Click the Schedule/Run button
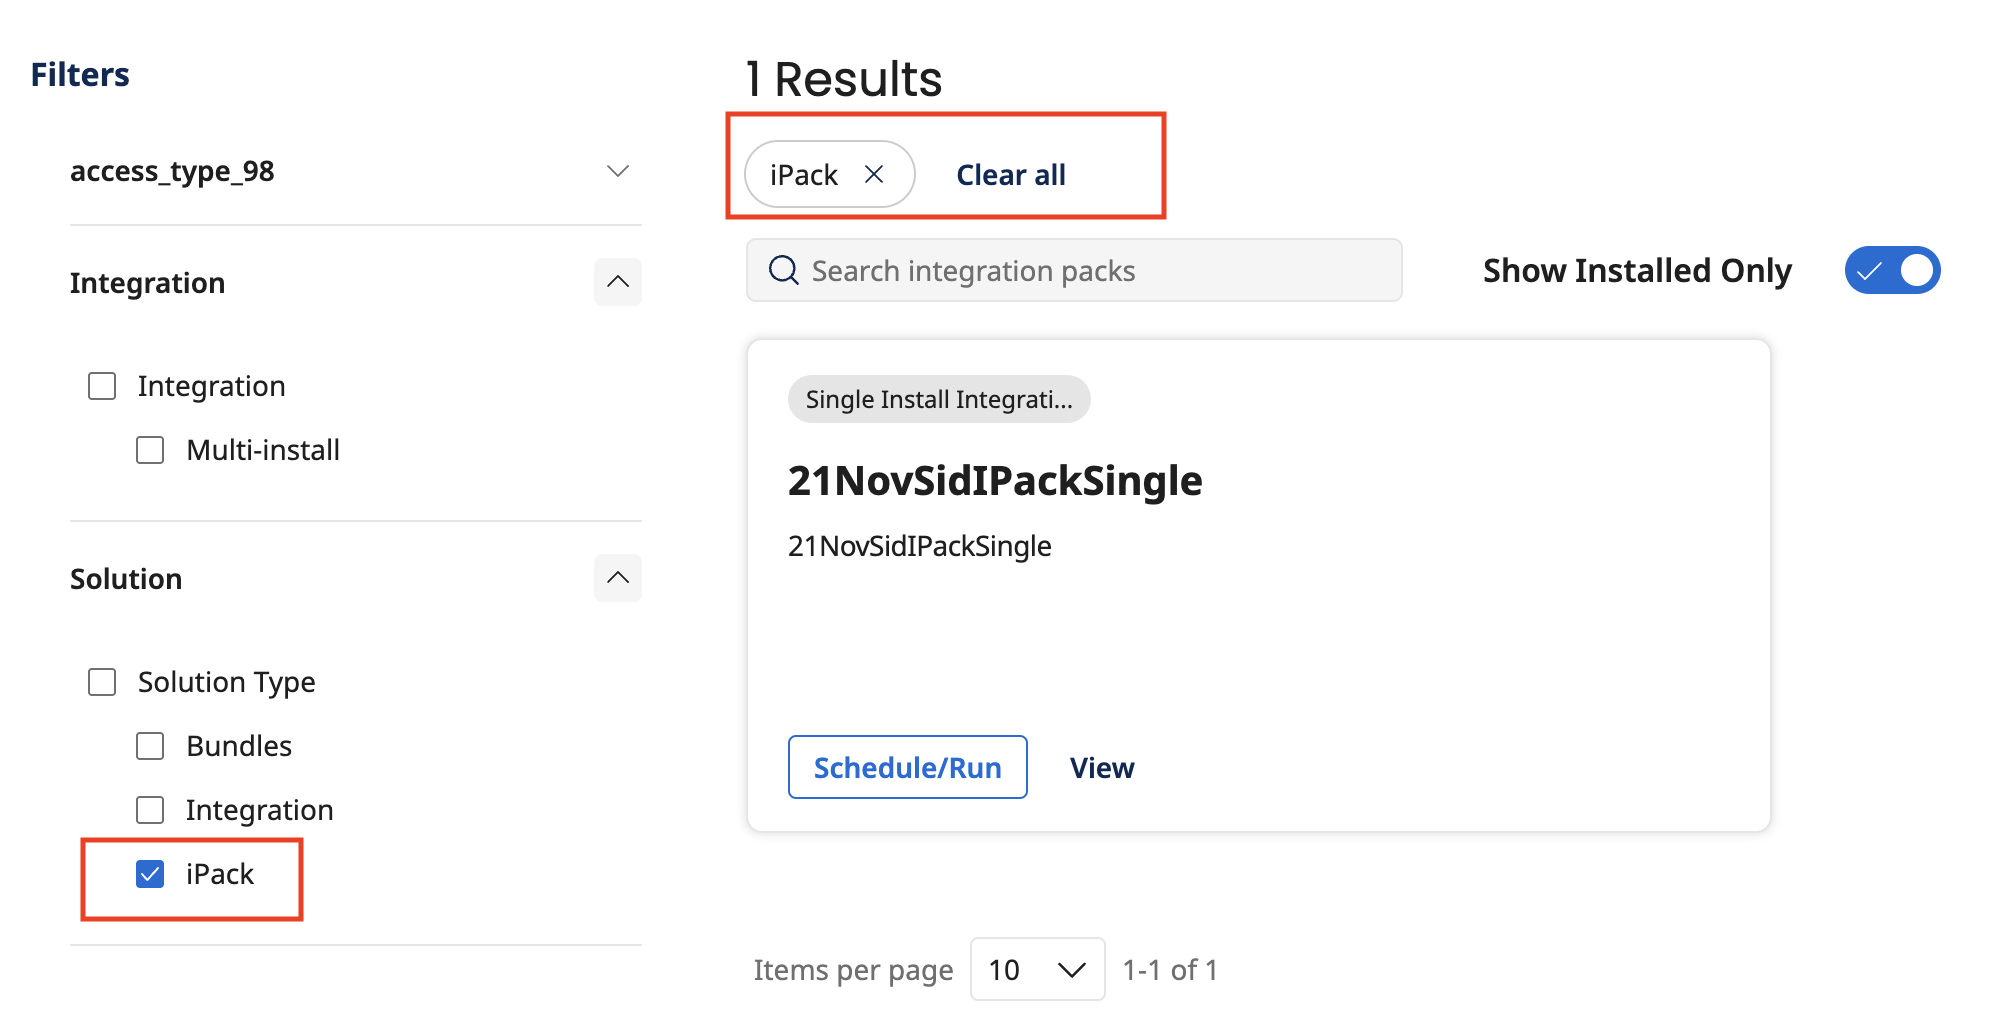 pyautogui.click(x=907, y=767)
